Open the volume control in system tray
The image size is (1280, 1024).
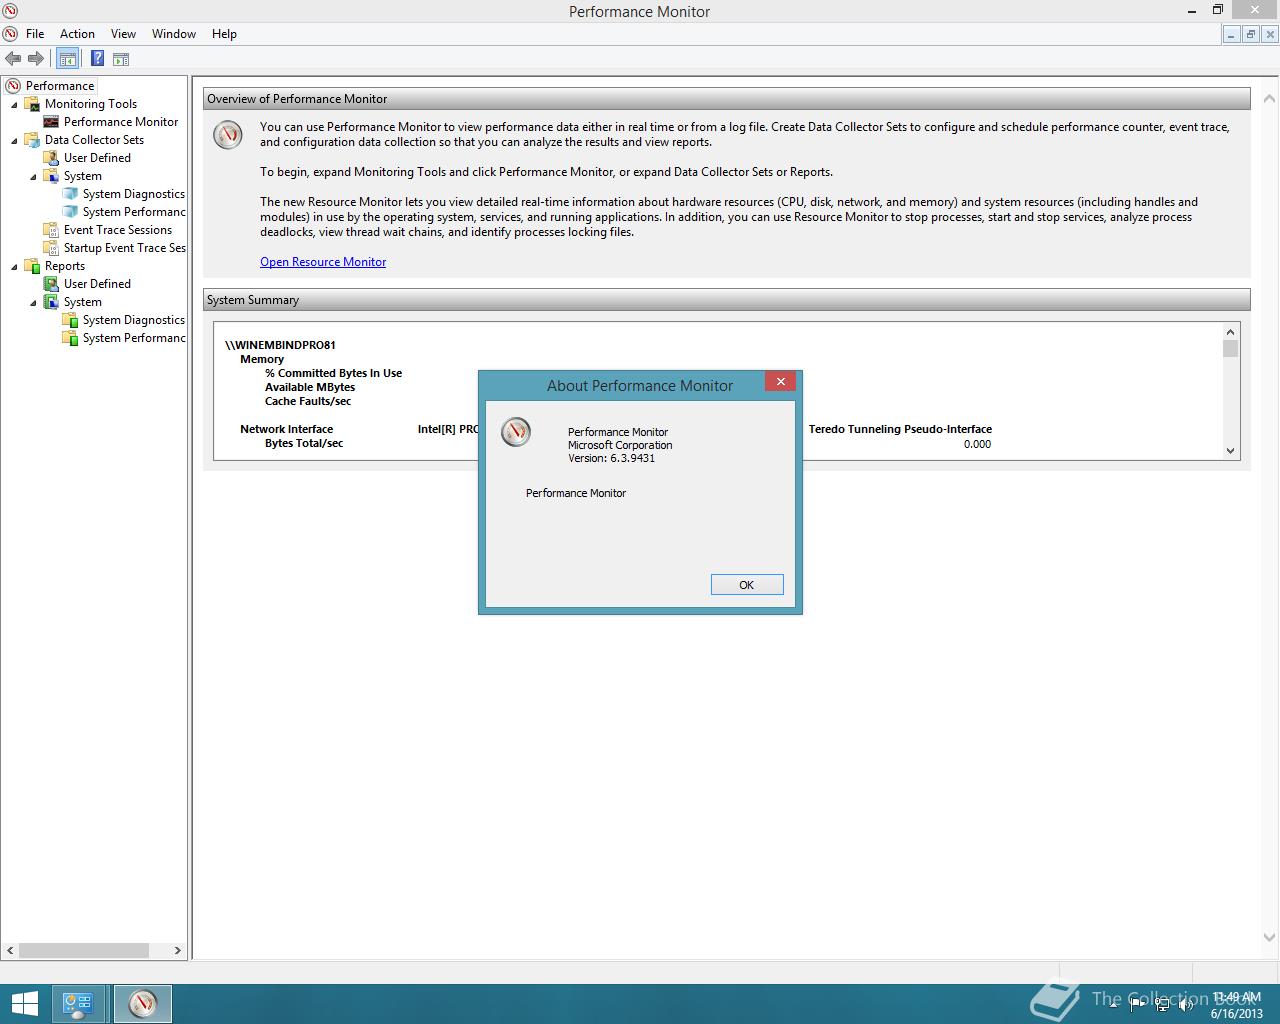click(x=1186, y=1006)
